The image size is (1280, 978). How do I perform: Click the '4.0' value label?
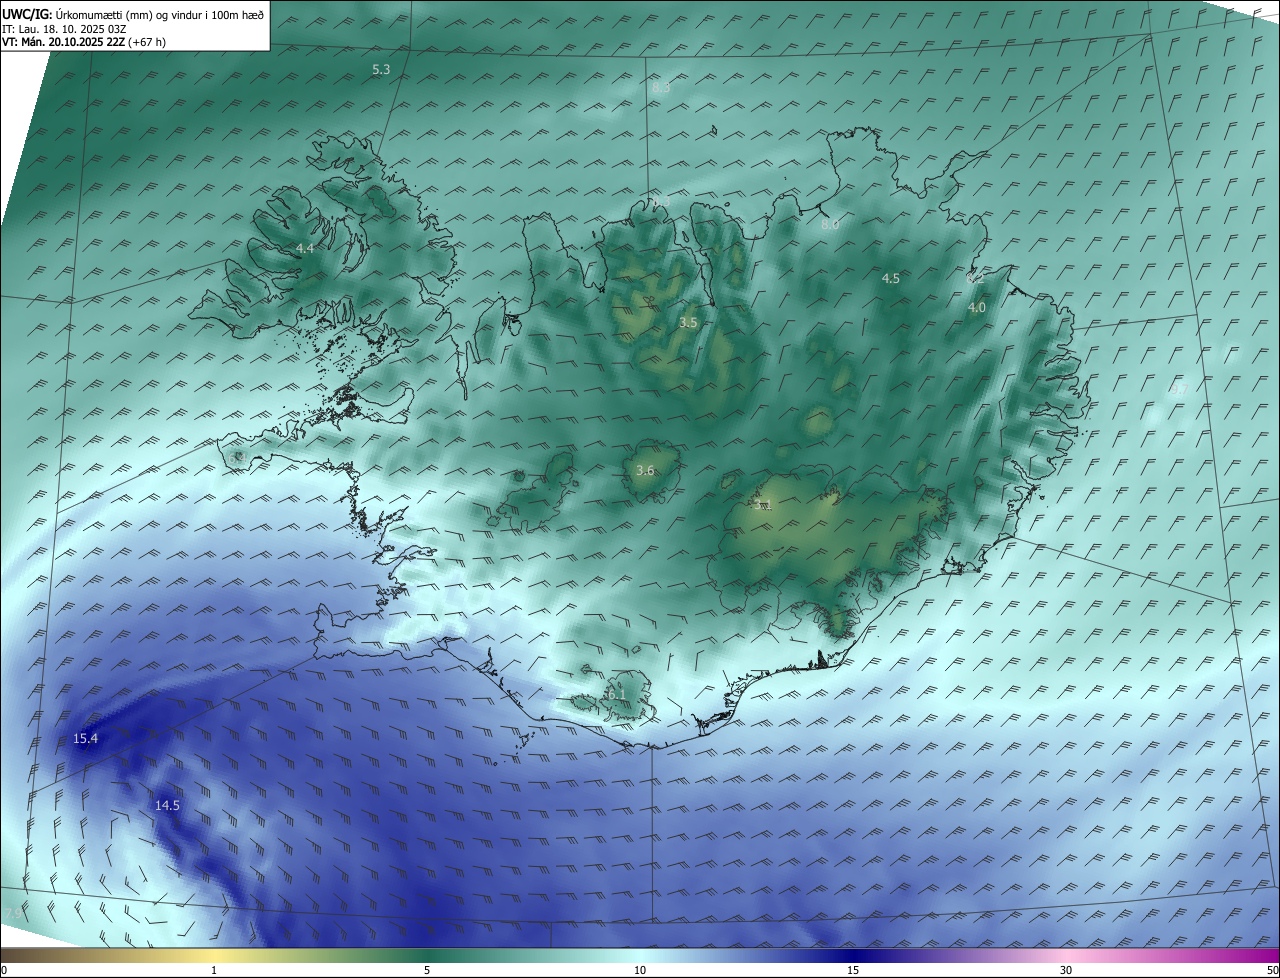(977, 308)
